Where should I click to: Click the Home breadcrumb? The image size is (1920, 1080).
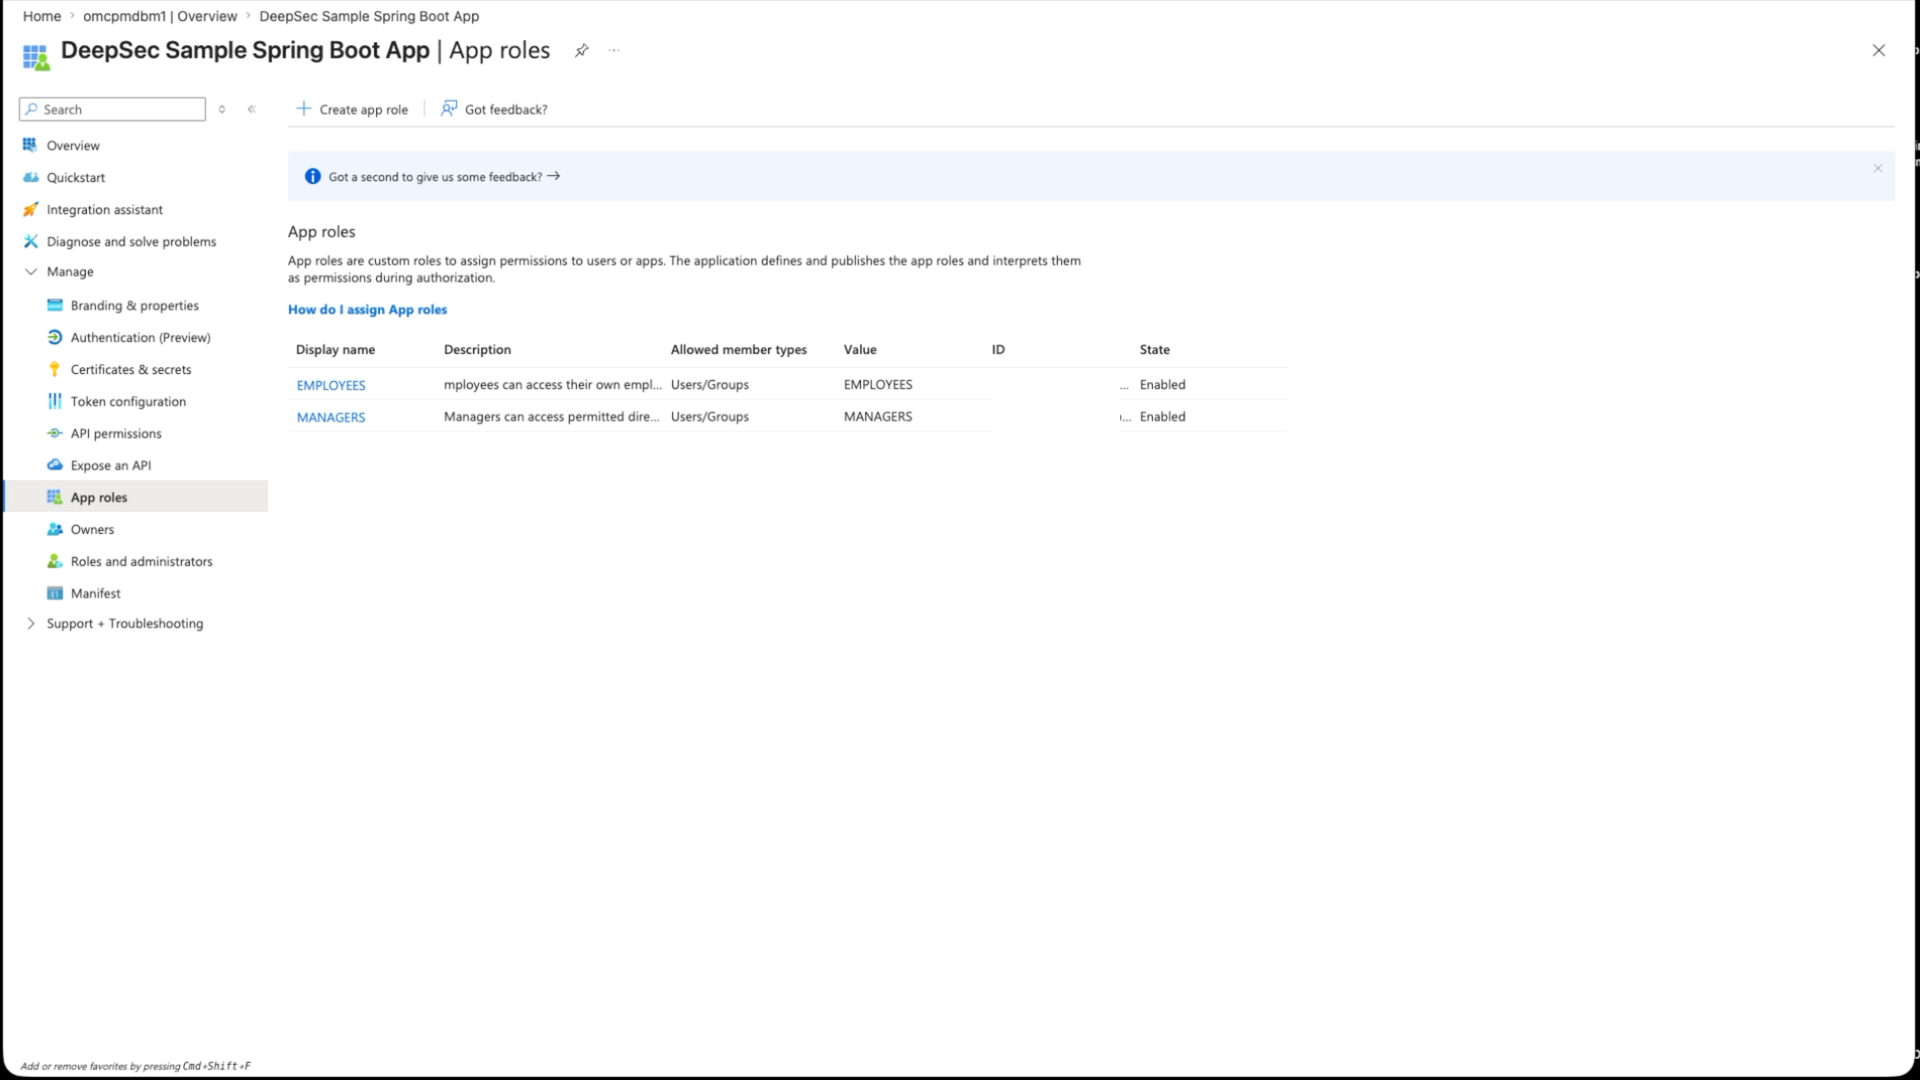click(42, 16)
